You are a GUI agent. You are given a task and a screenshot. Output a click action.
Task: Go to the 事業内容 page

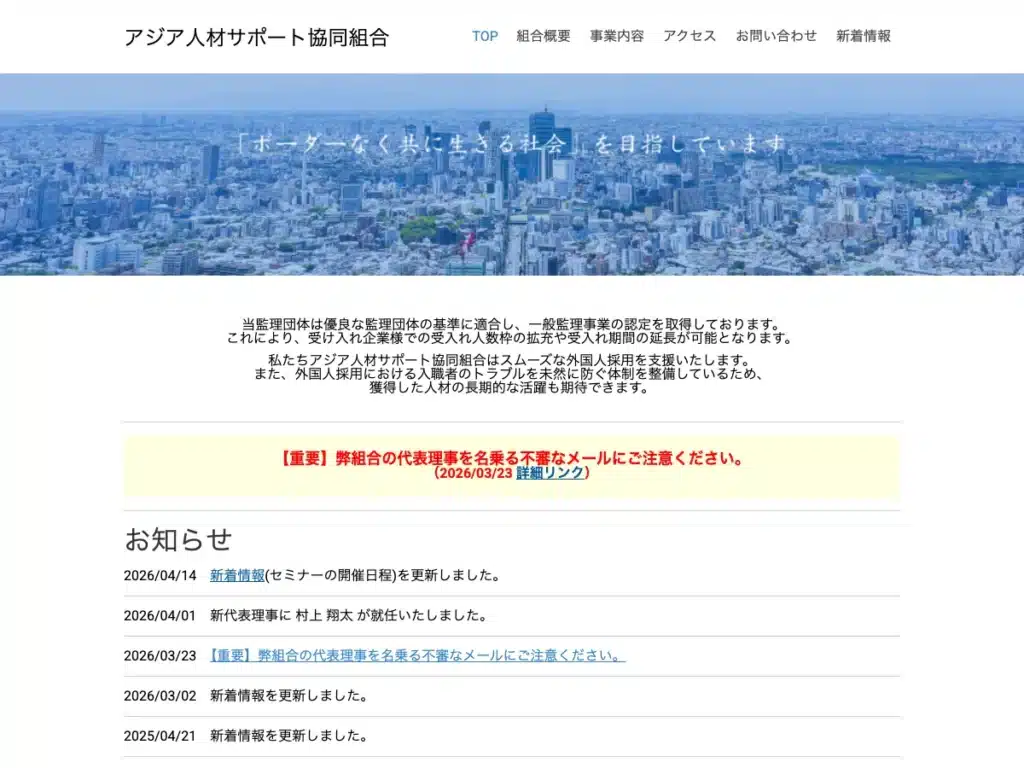(616, 37)
